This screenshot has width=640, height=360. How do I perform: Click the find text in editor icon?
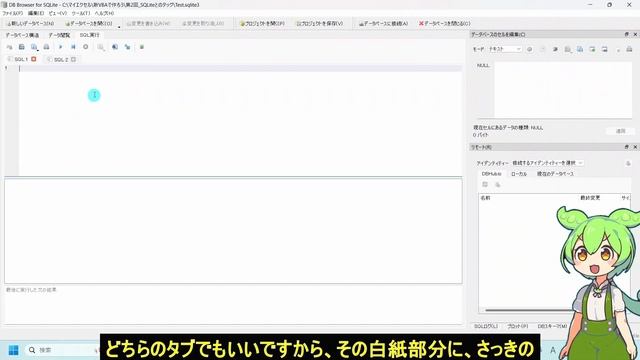click(115, 47)
